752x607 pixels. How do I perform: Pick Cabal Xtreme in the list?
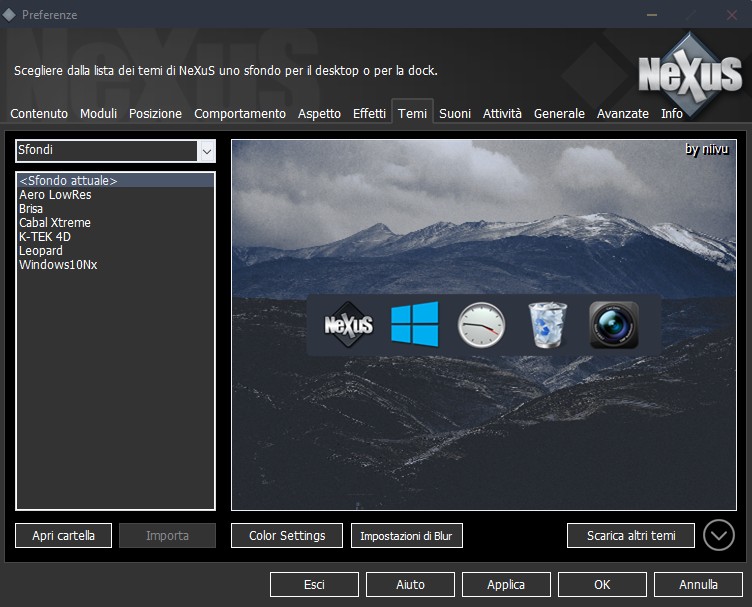click(55, 223)
